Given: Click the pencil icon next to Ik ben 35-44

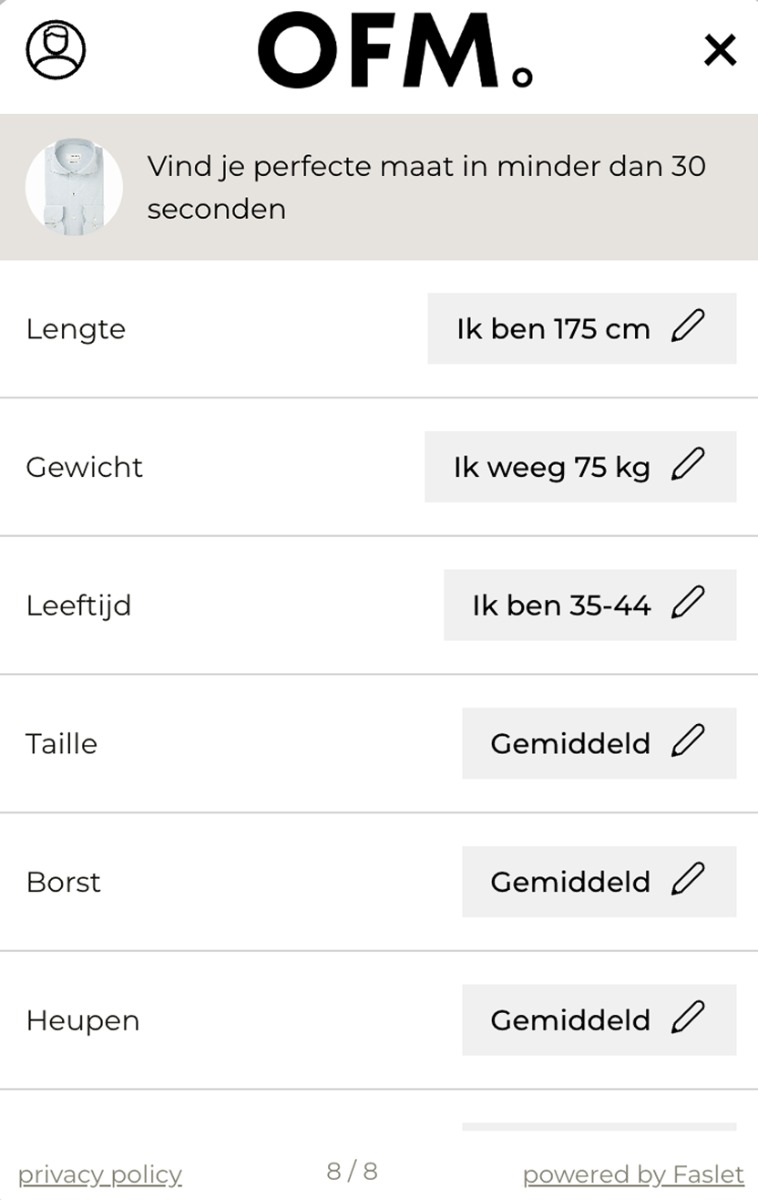Looking at the screenshot, I should click(688, 602).
